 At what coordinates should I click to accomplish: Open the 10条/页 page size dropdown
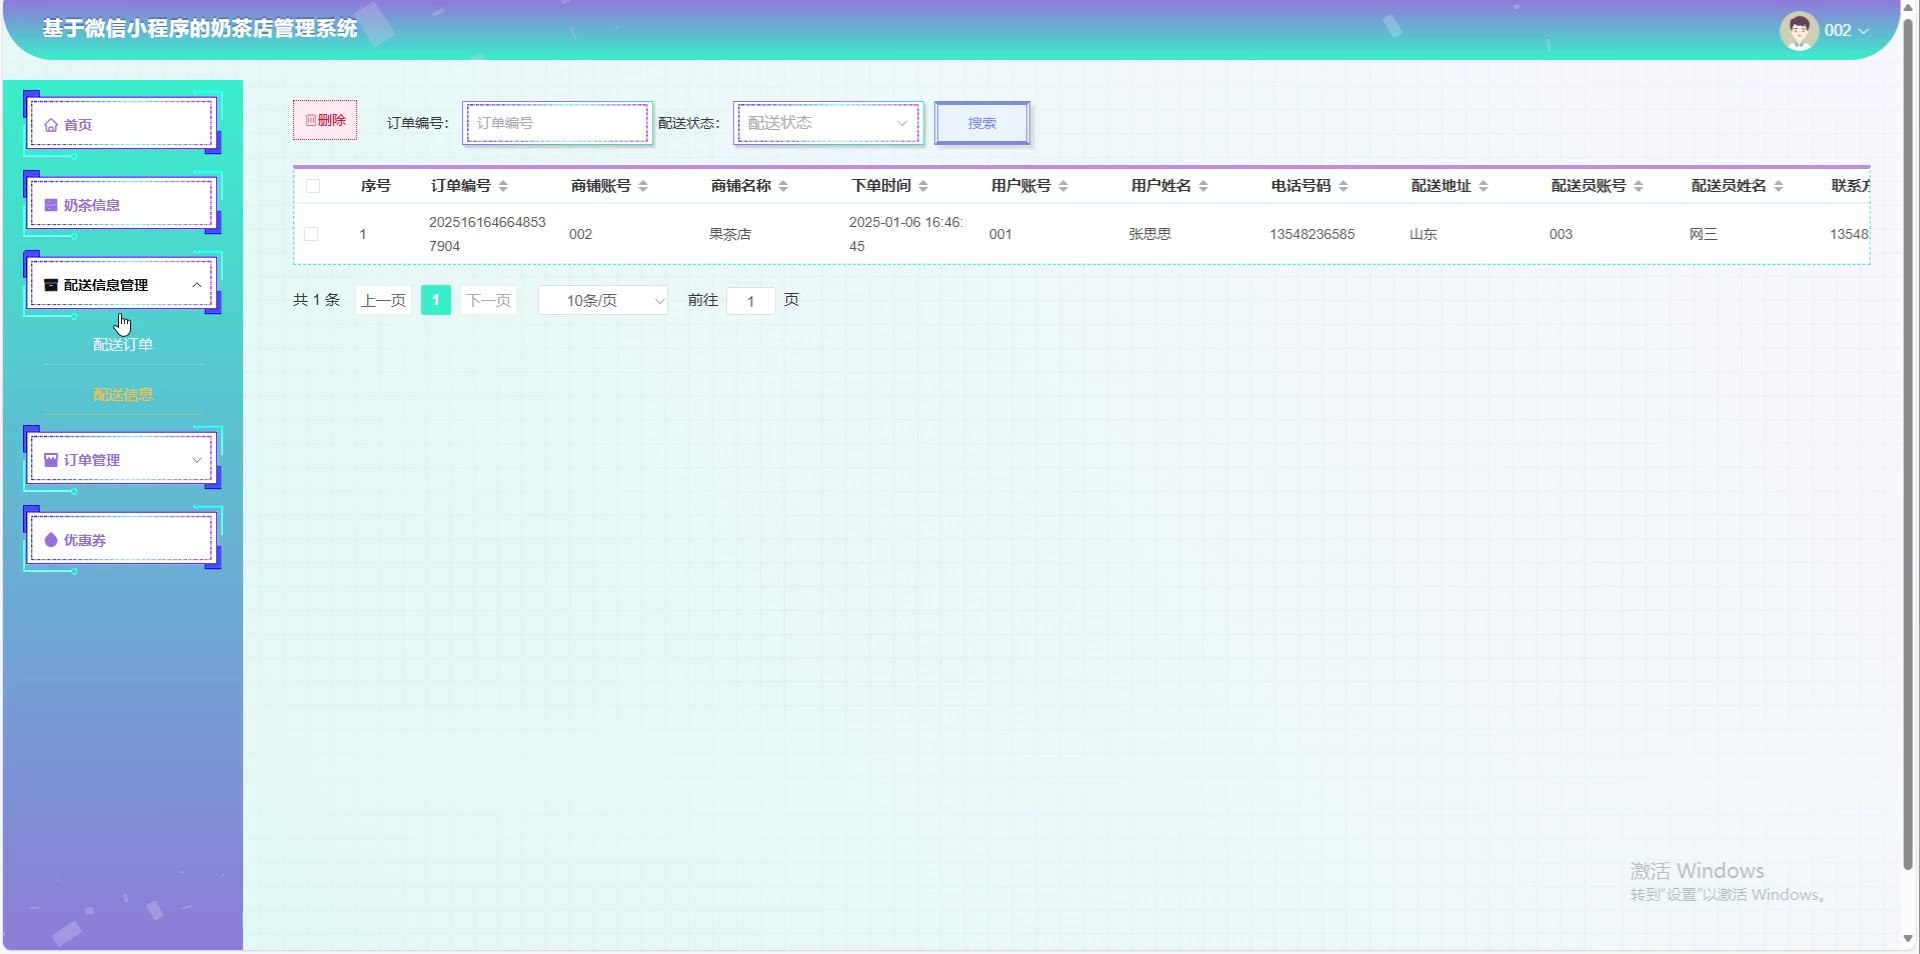coord(603,300)
